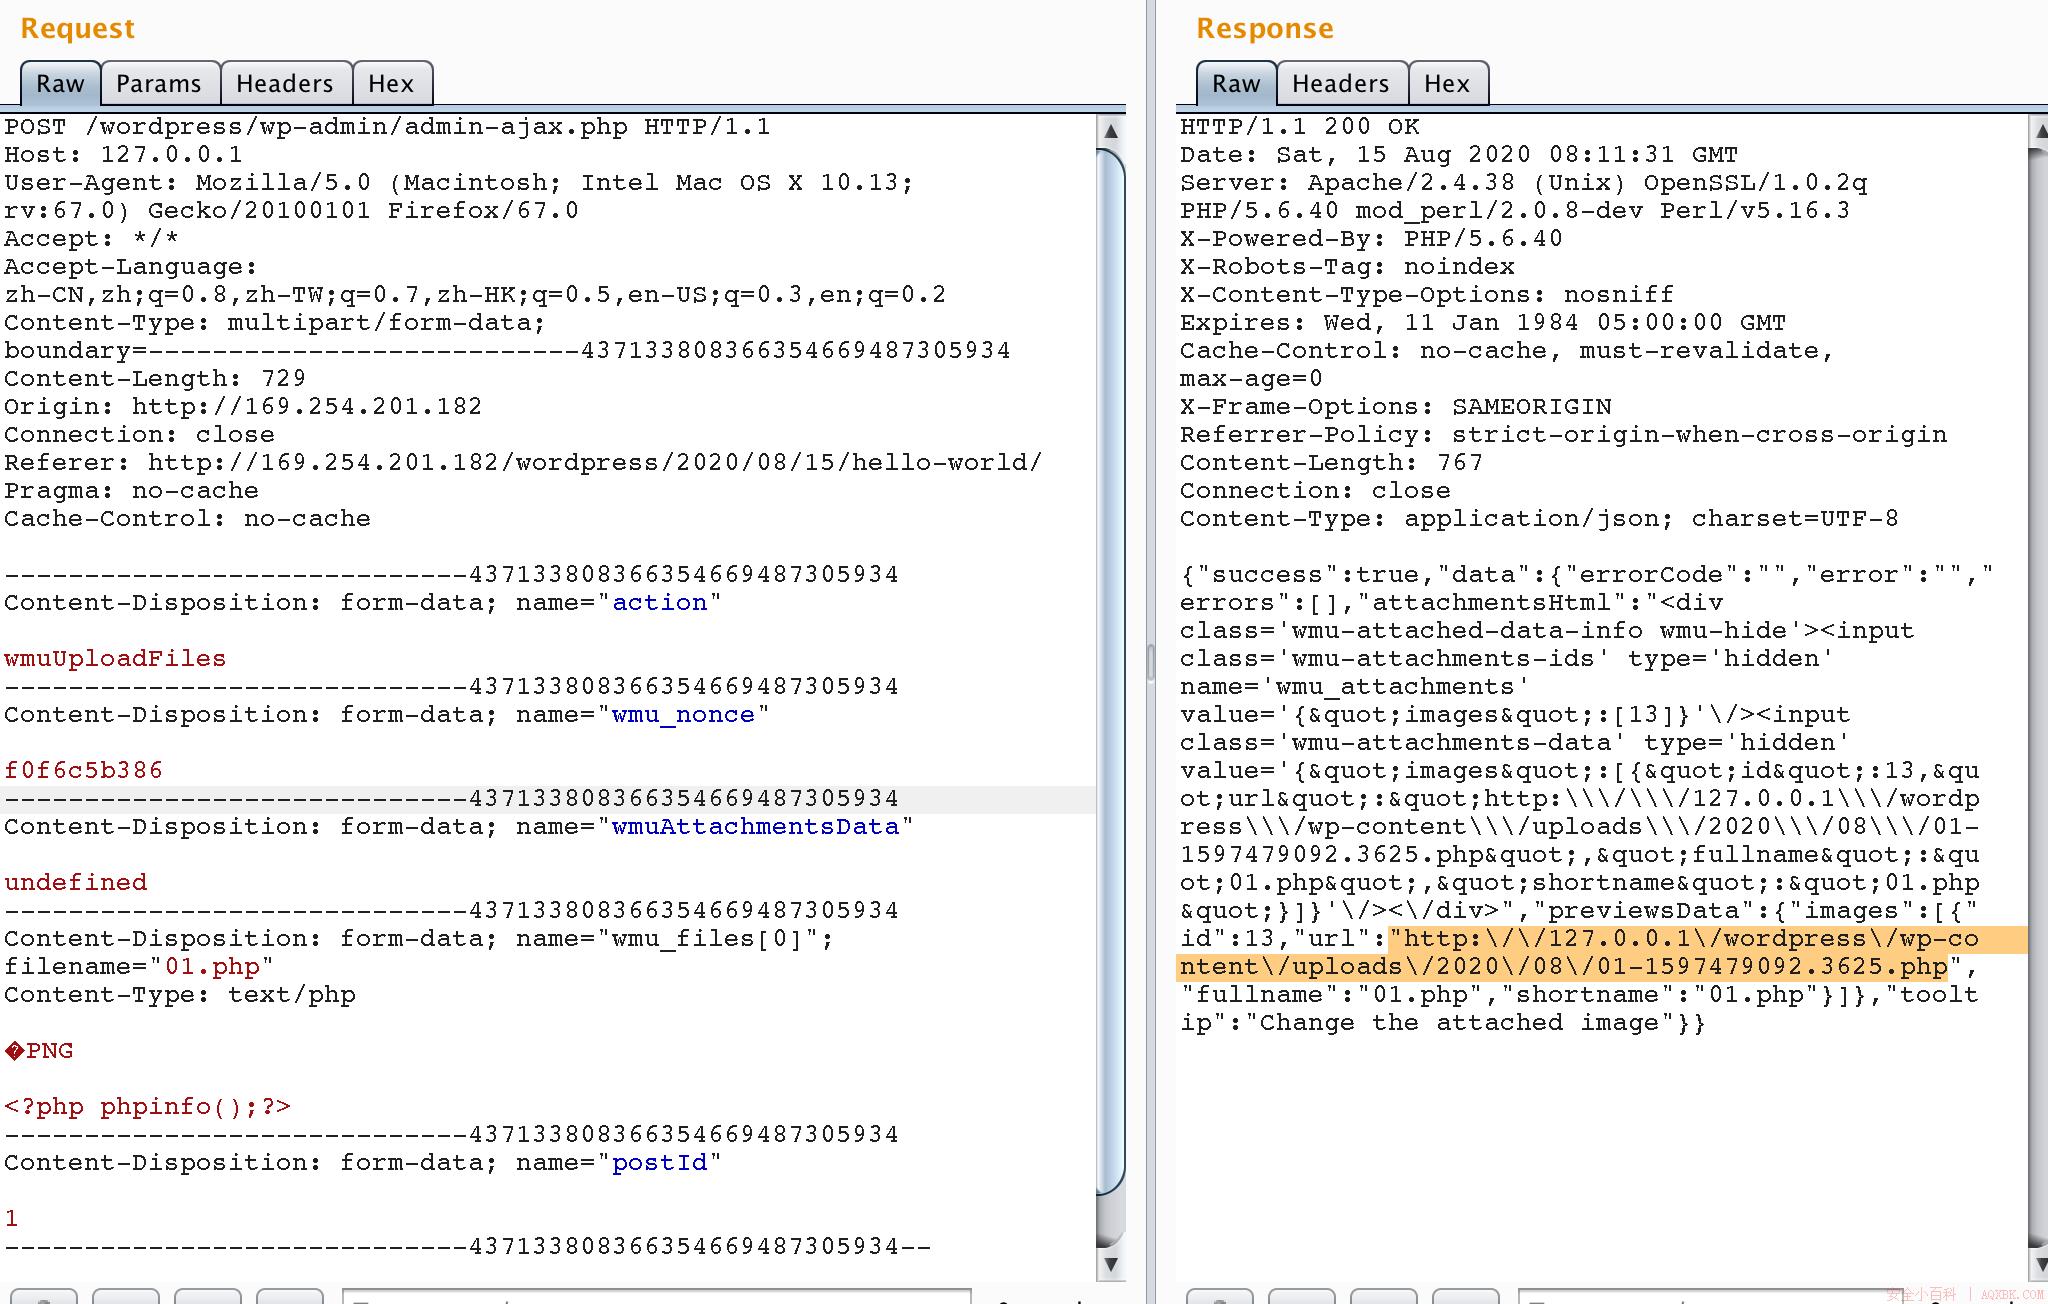The width and height of the screenshot is (2048, 1304).
Task: Click the Content-Length: 767 header
Action: [1331, 463]
